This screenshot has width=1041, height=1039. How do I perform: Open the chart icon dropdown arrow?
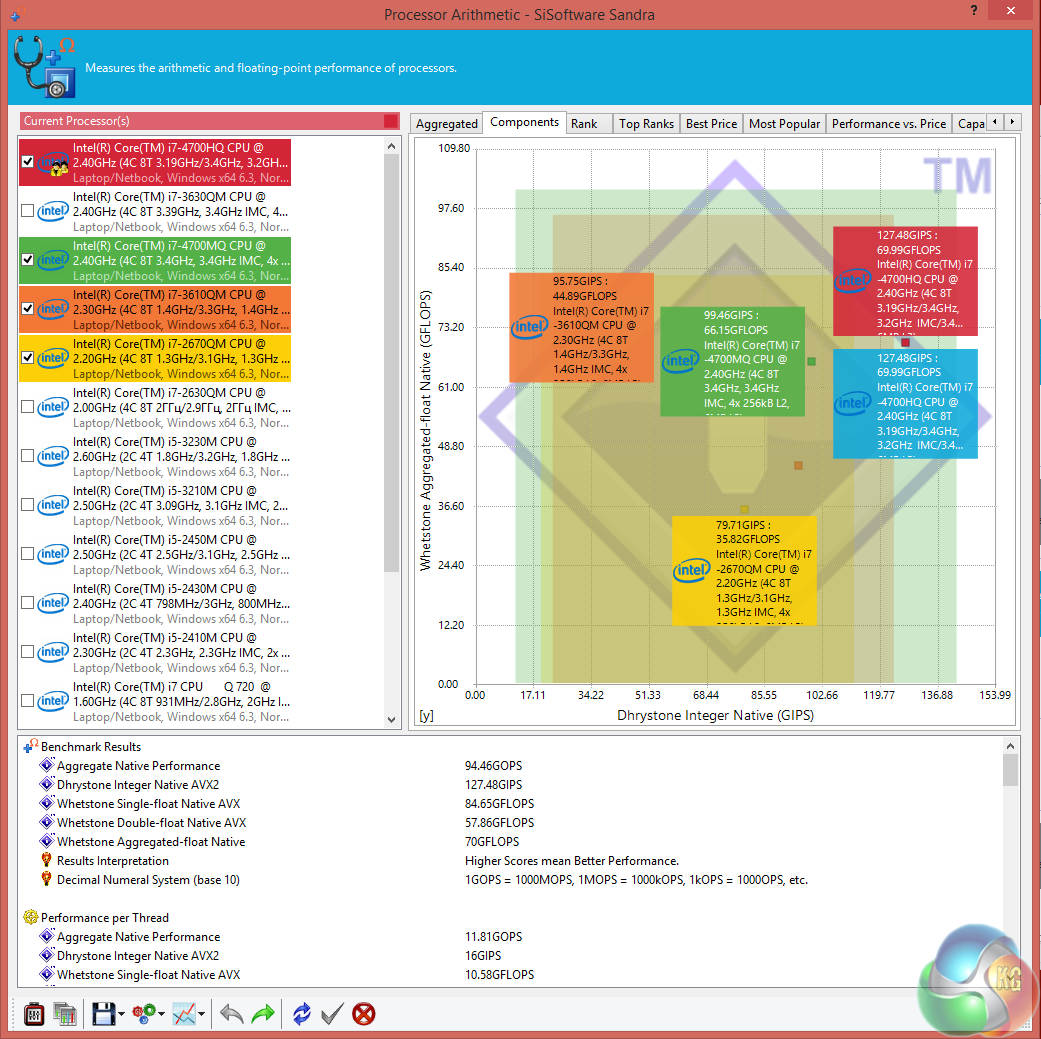pyautogui.click(x=201, y=1014)
